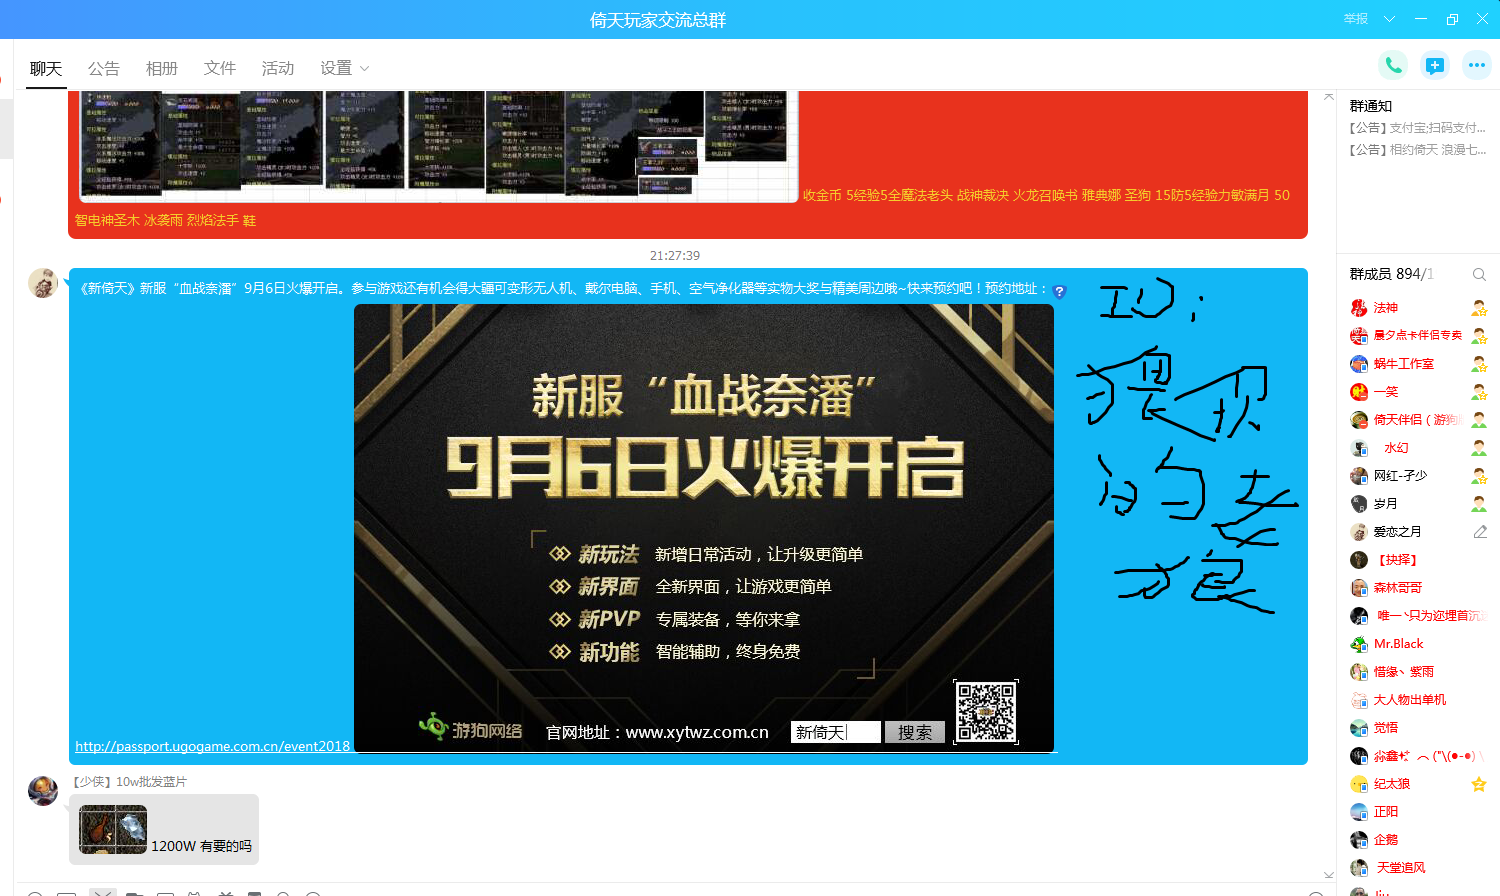1500x896 pixels.
Task: Click avatar of 10w批发蓝片 sender
Action: (x=43, y=790)
